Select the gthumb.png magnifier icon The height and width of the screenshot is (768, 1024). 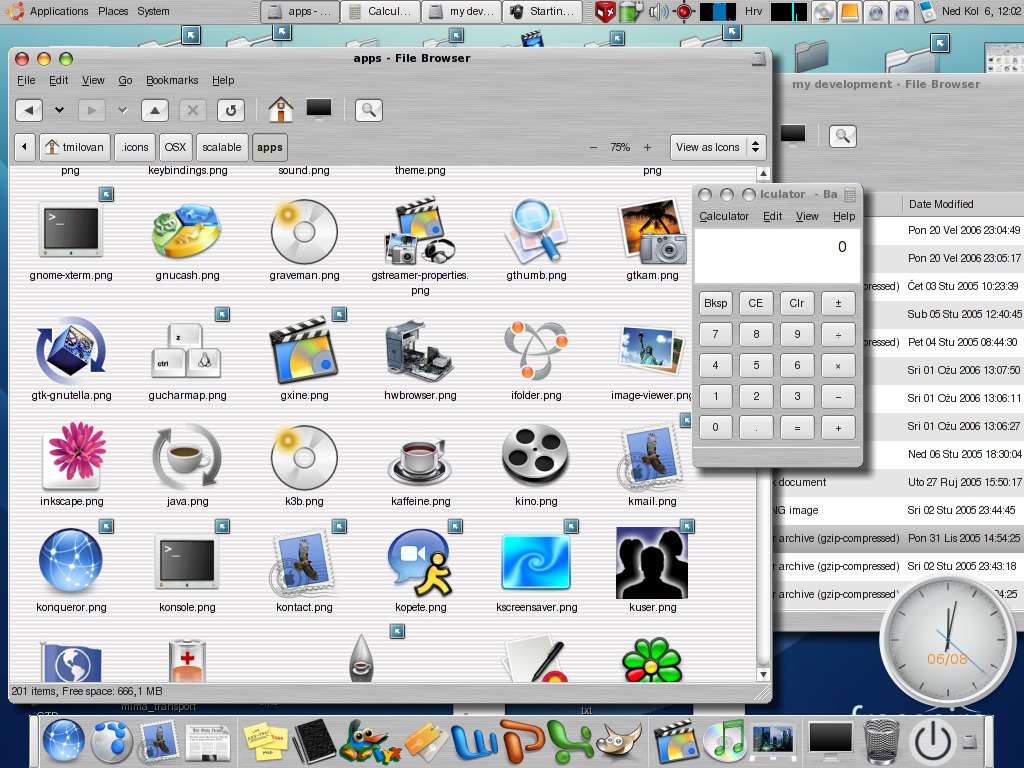pos(536,230)
